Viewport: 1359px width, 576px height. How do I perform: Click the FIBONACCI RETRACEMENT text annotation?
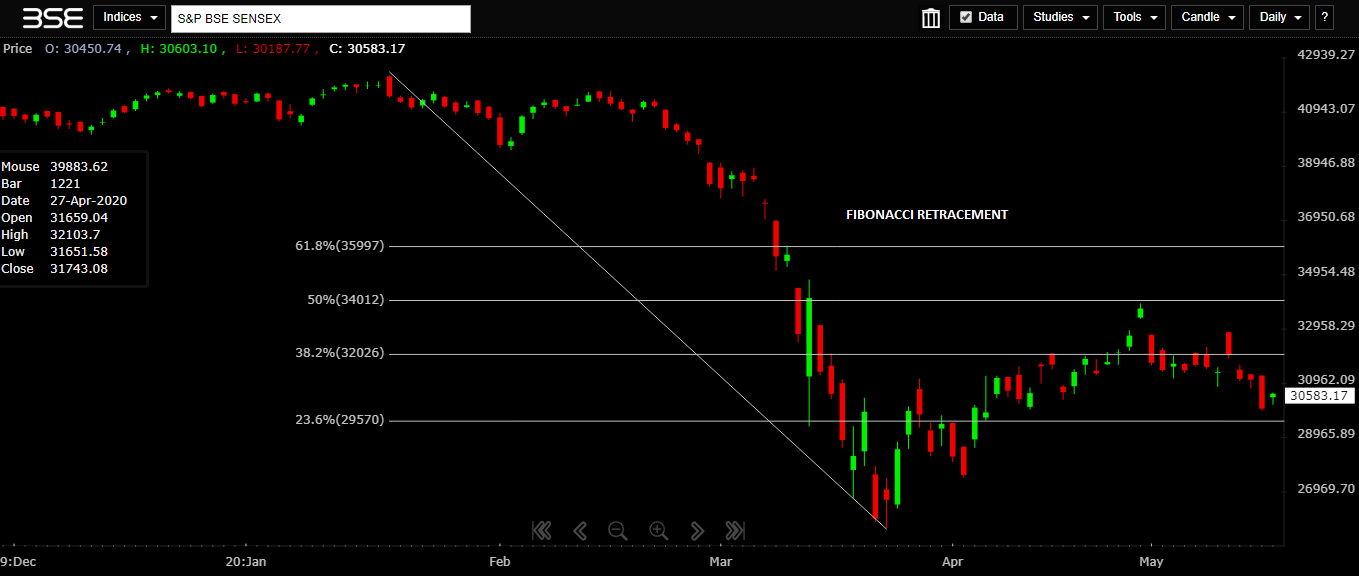926,215
